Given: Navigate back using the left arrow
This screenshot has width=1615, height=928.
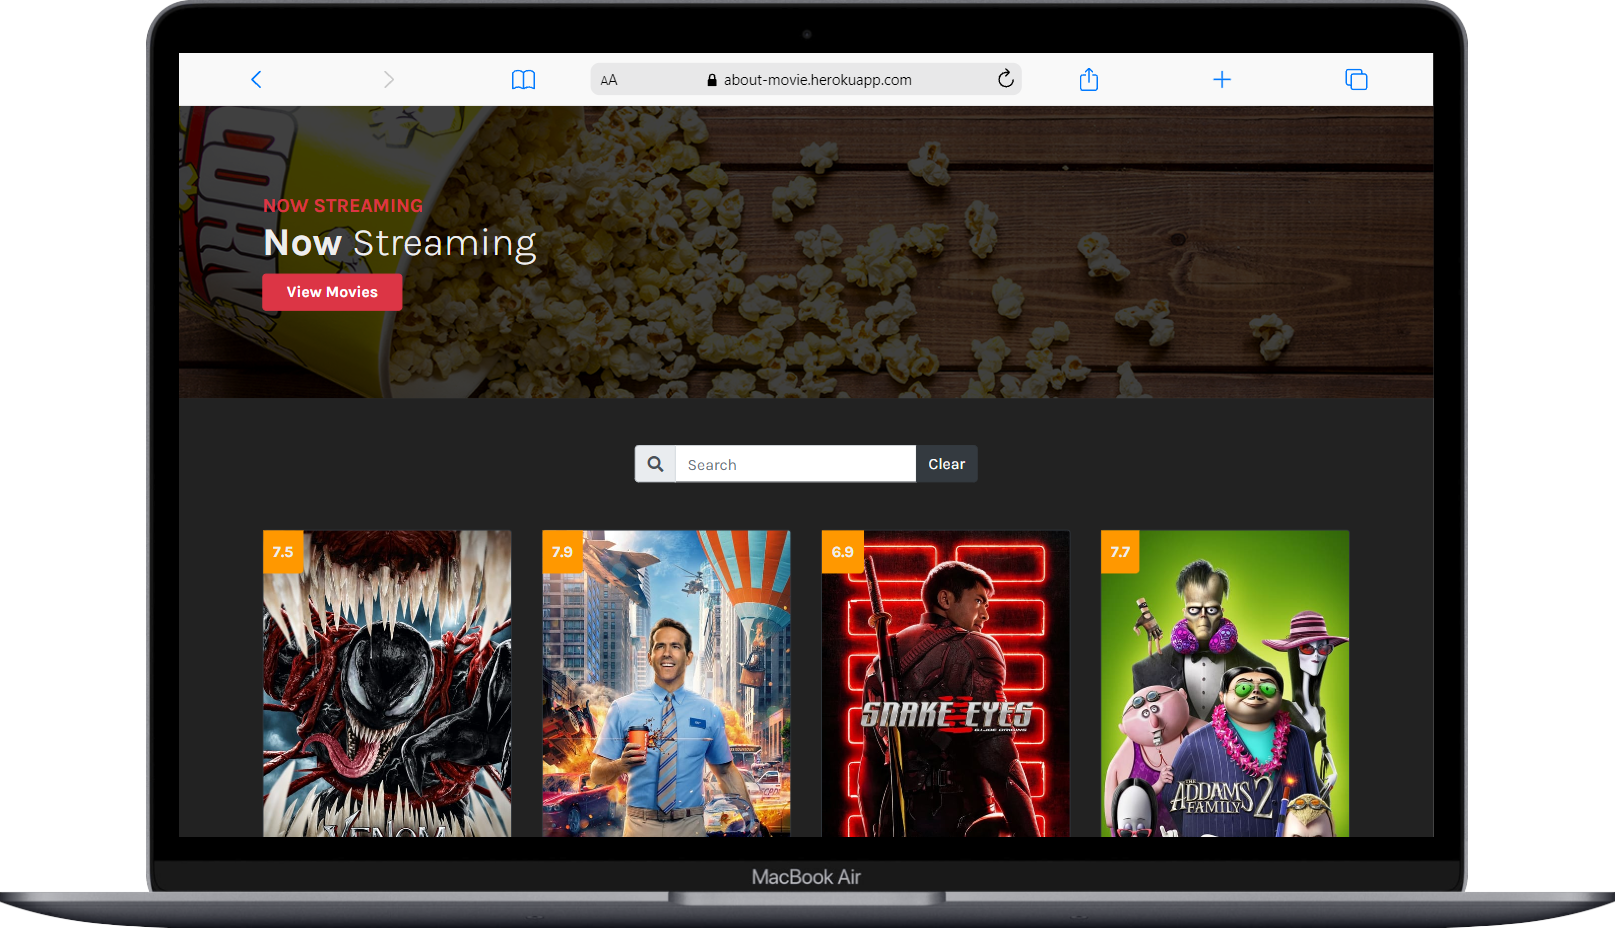Looking at the screenshot, I should coord(256,79).
